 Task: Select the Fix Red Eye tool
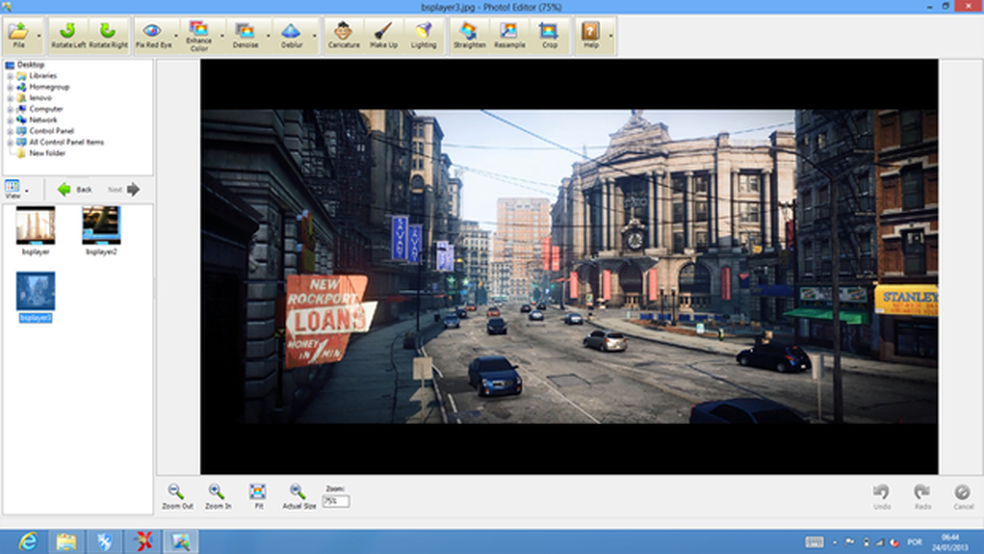[152, 35]
